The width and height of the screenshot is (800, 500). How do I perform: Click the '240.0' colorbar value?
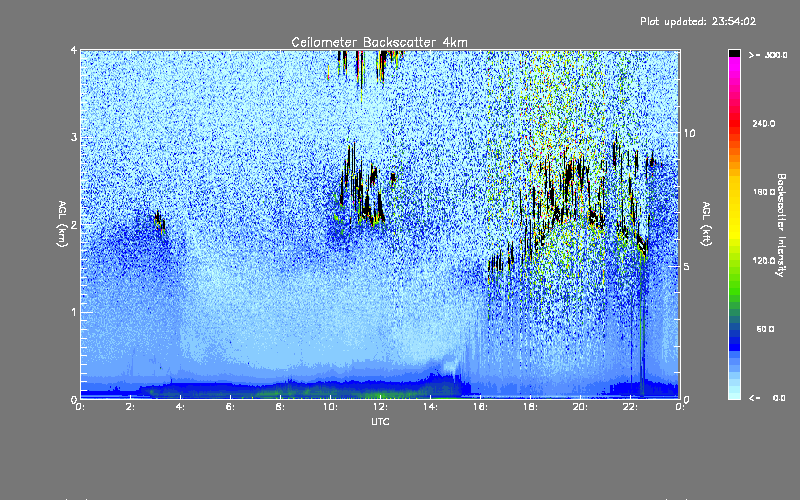click(764, 123)
